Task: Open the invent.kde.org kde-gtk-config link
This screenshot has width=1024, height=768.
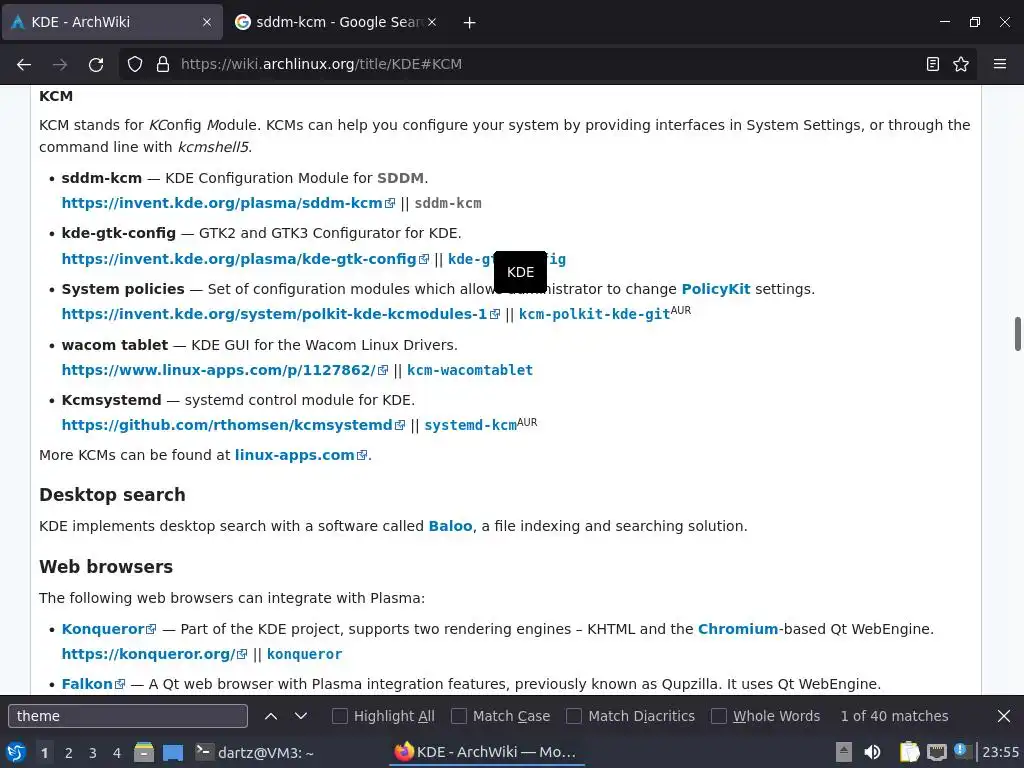Action: (x=245, y=259)
